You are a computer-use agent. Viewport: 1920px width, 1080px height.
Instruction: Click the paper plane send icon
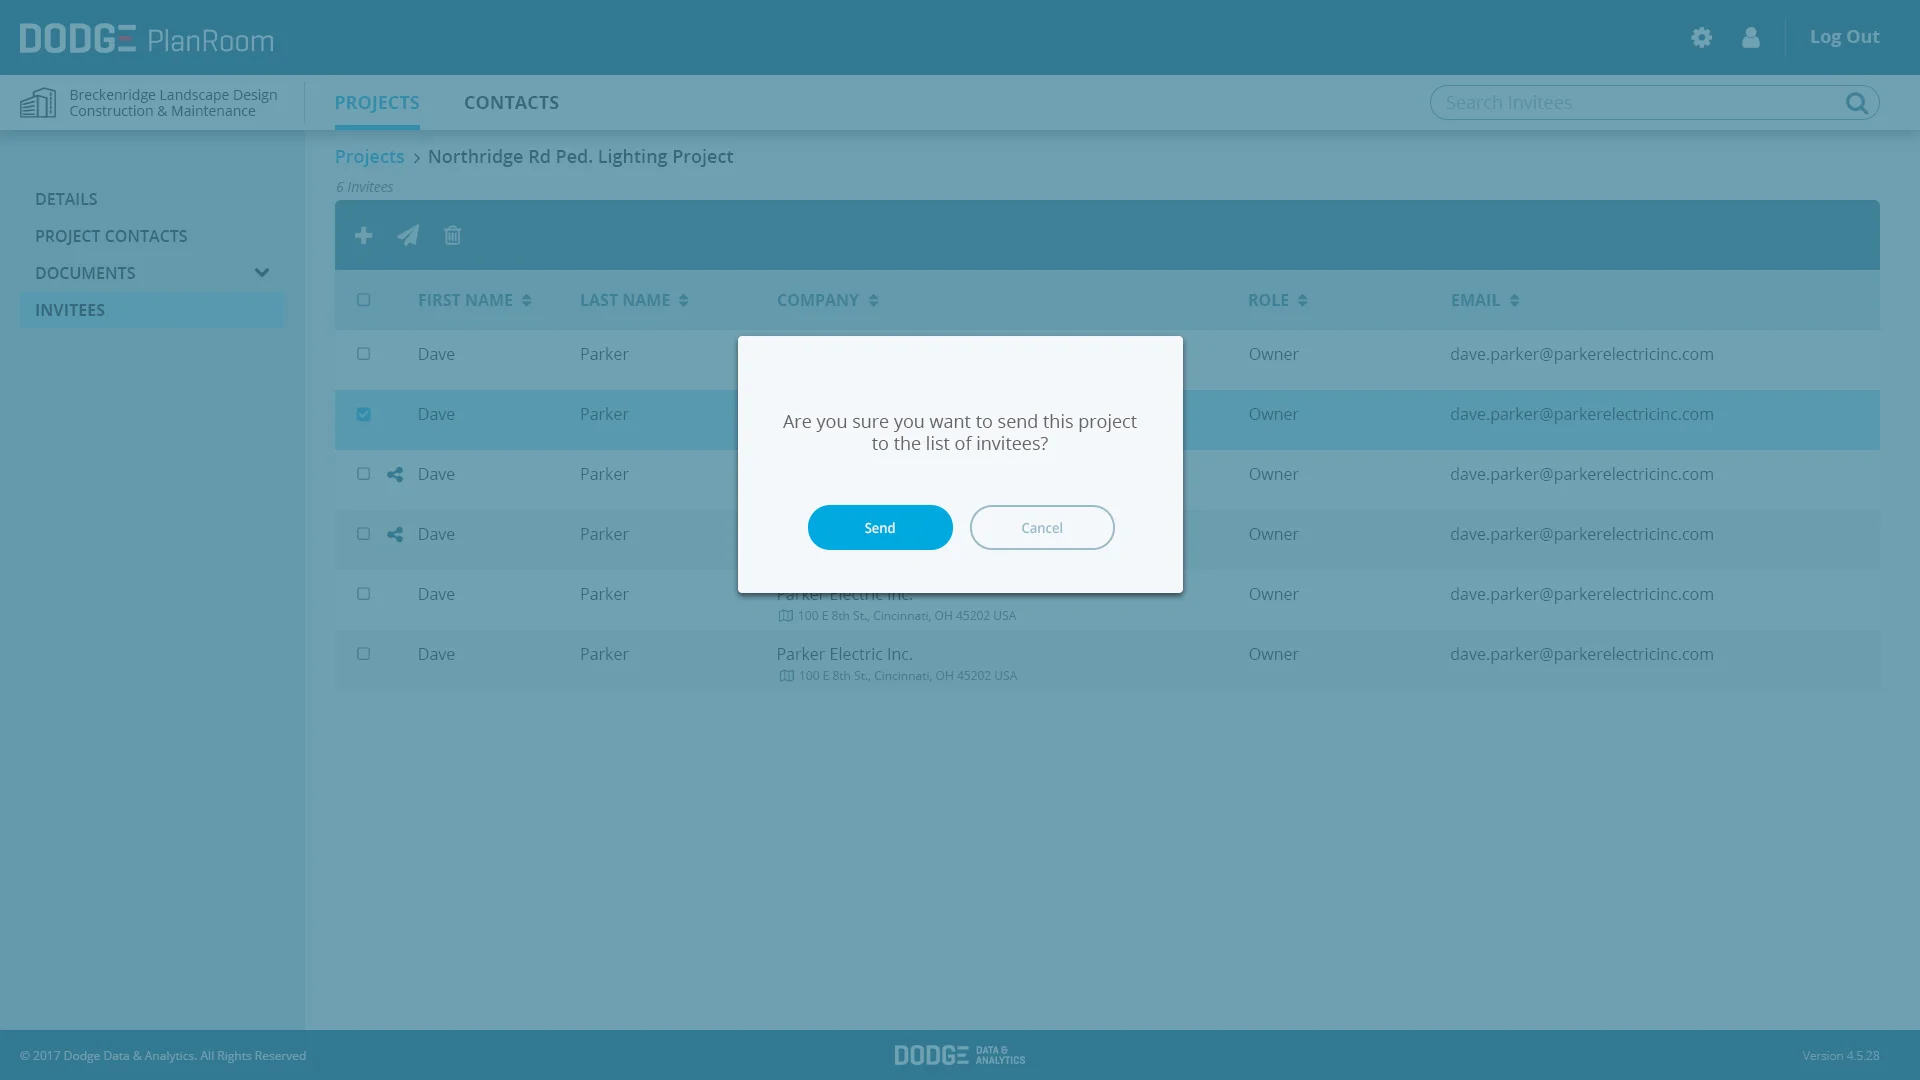408,235
